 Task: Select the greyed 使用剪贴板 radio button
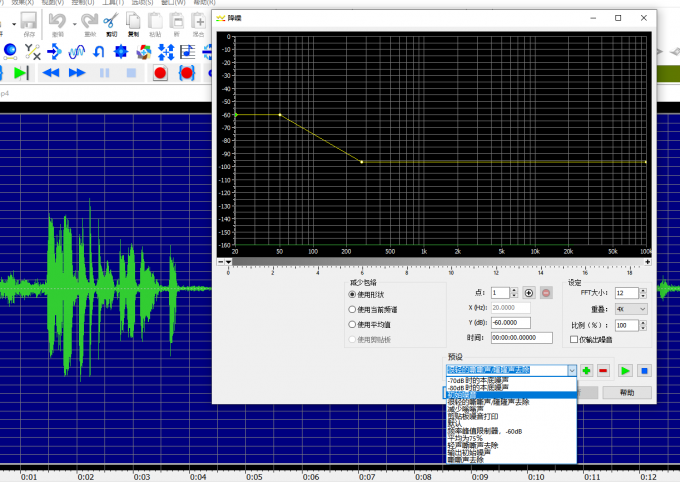click(x=352, y=339)
